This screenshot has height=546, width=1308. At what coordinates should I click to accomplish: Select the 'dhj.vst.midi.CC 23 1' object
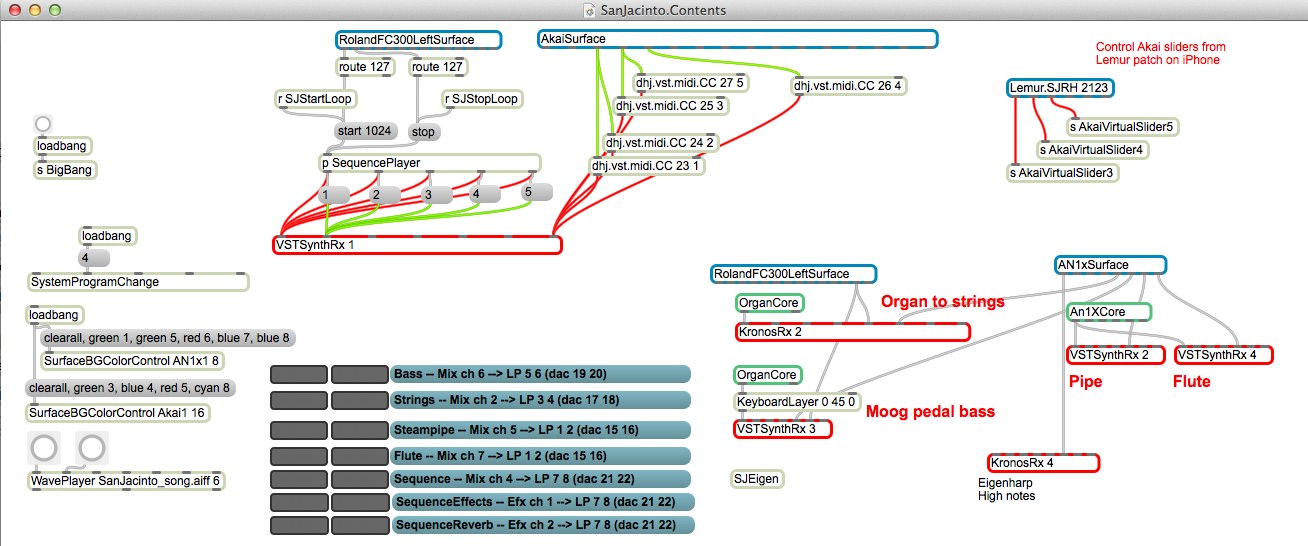click(x=647, y=166)
